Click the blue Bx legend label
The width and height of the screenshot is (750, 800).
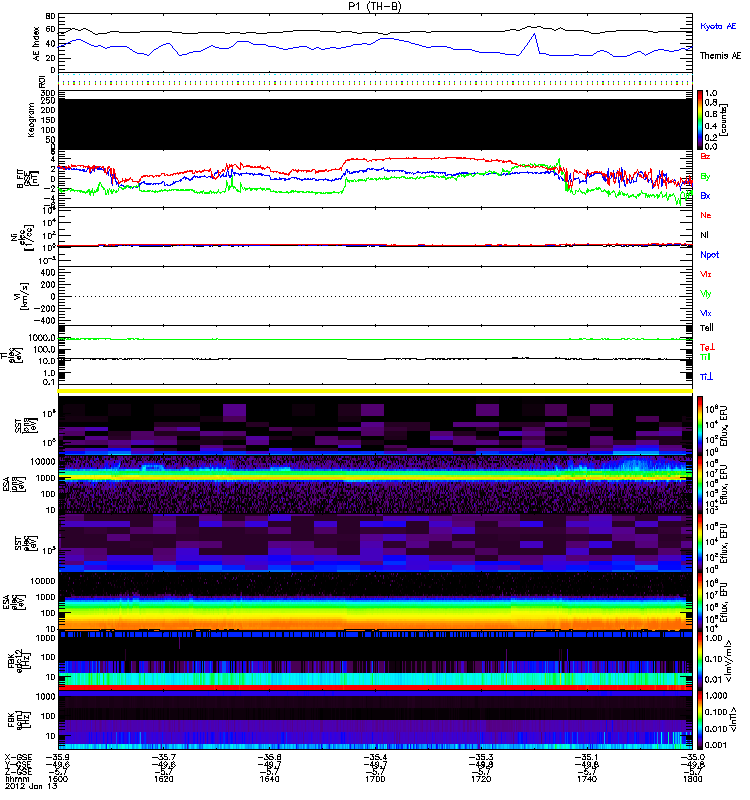click(x=706, y=196)
